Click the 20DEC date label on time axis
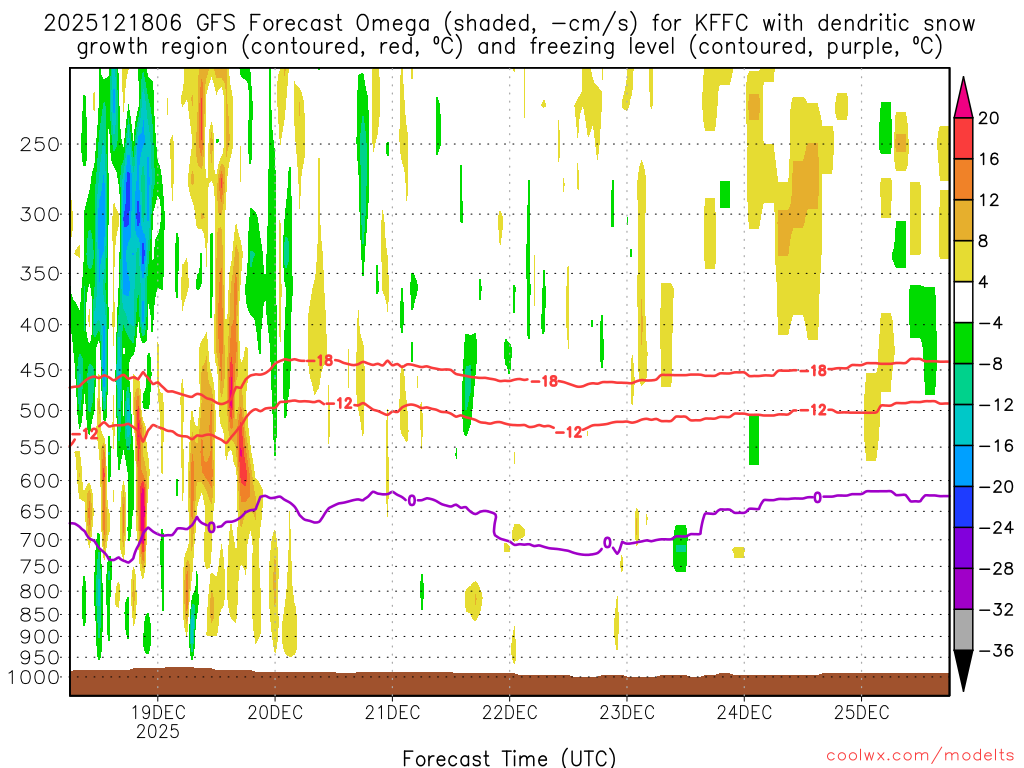This screenshot has width=1024, height=768. (275, 712)
